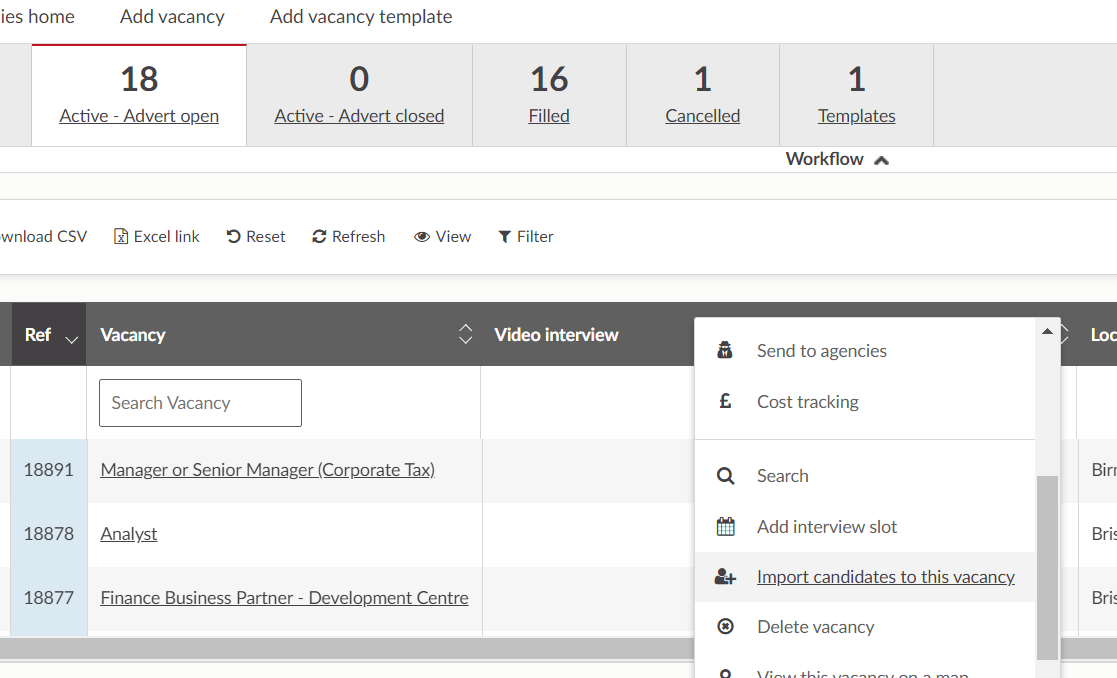The width and height of the screenshot is (1117, 678).
Task: Refresh the vacancy list
Action: (348, 237)
